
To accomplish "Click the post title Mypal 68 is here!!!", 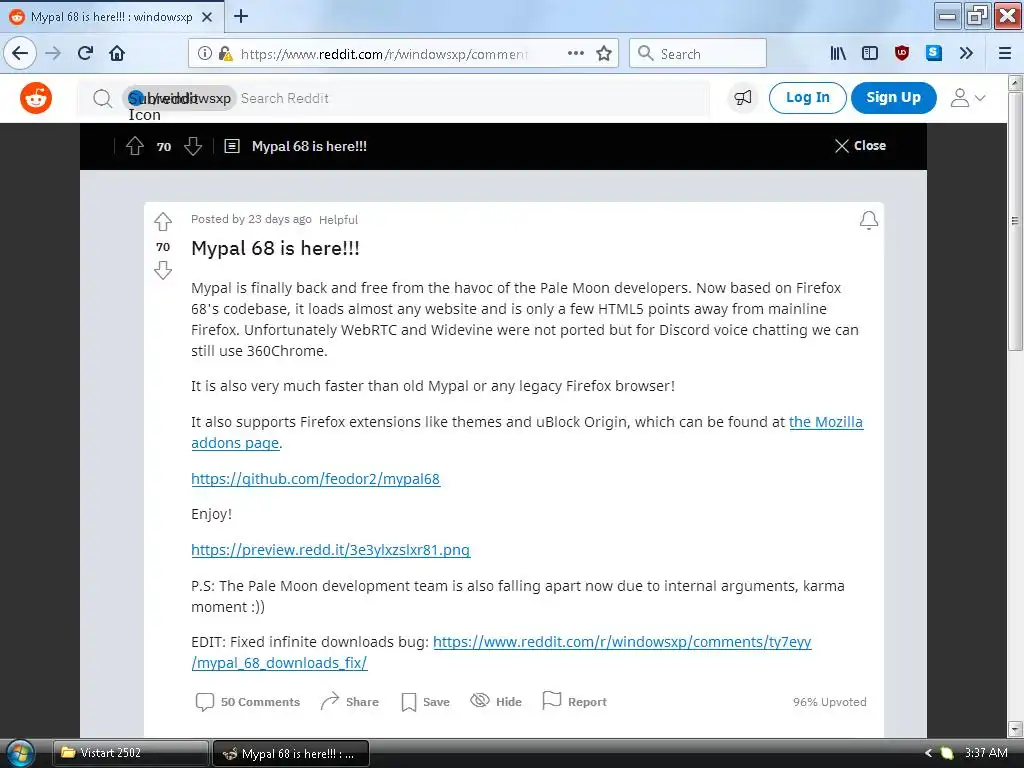I will point(275,248).
